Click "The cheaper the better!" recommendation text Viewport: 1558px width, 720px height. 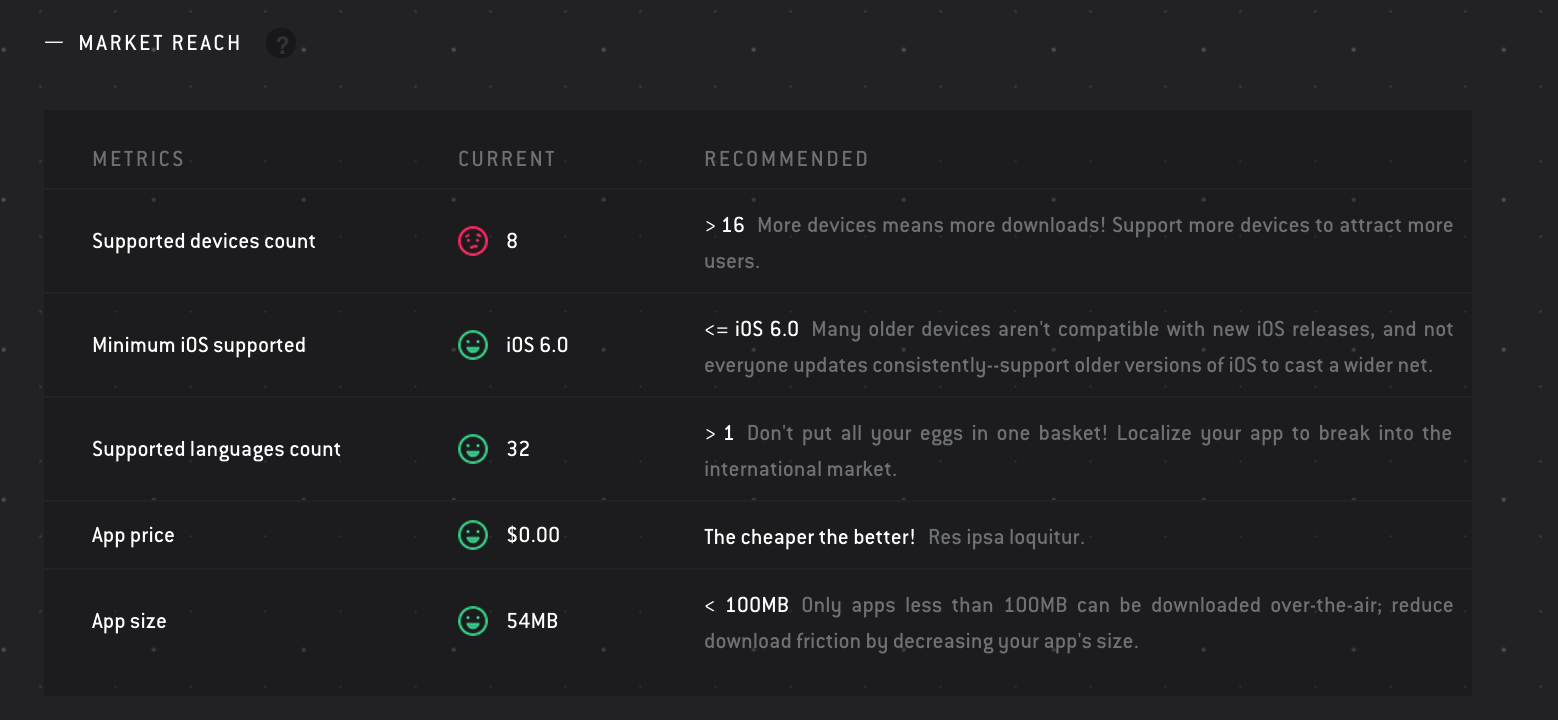[809, 537]
